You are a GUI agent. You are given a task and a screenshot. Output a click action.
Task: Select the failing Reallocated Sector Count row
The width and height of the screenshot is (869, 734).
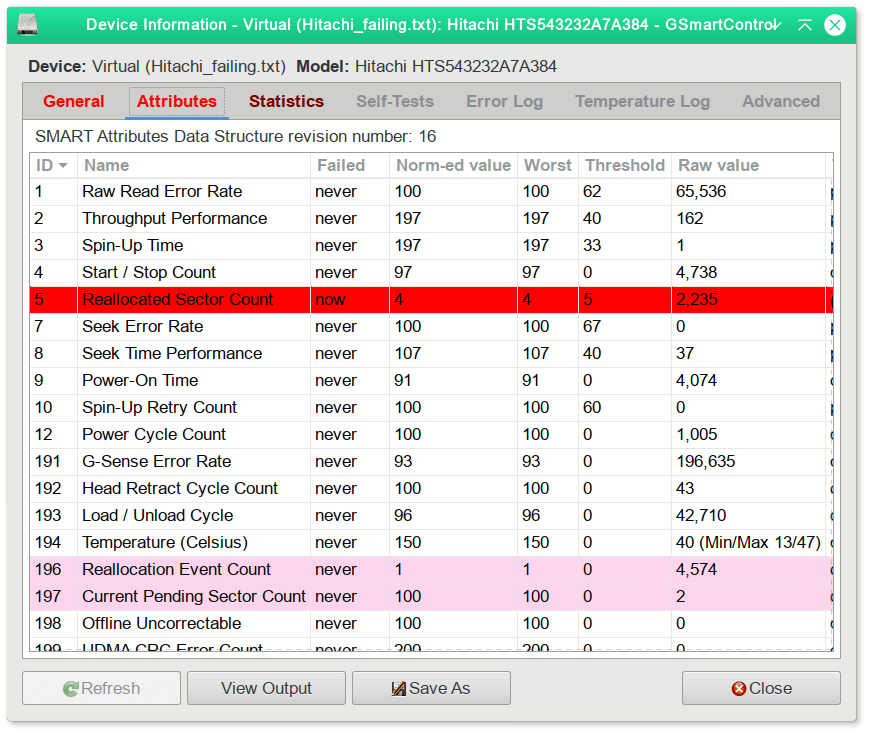[300, 299]
